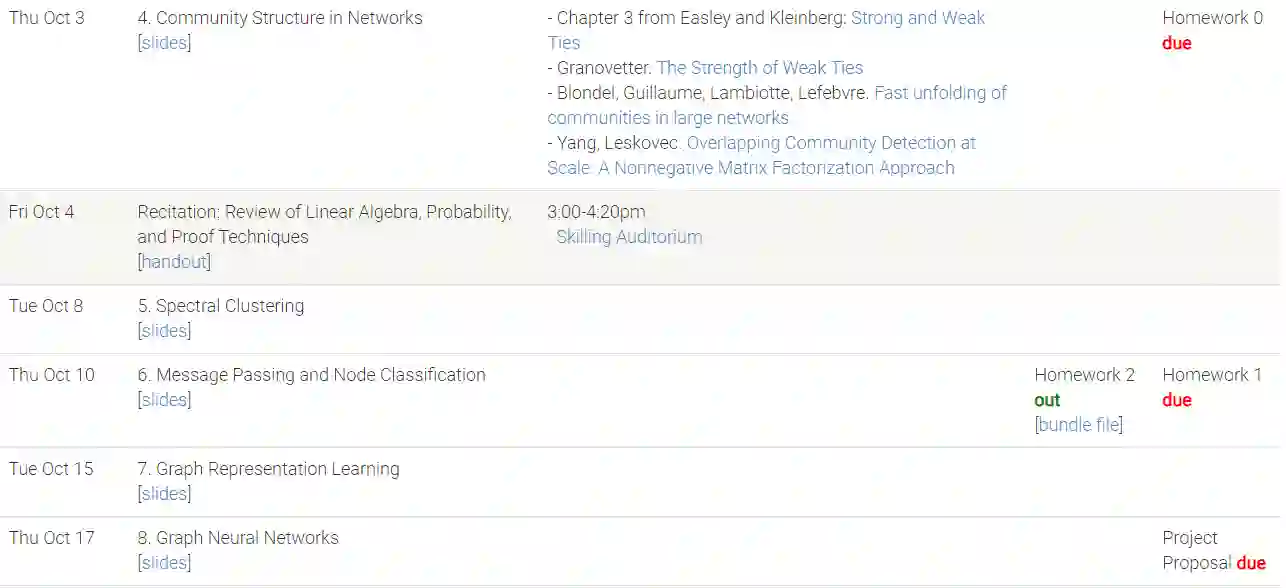
Task: Click the 3:00-4:20pm recitation time
Action: (596, 212)
